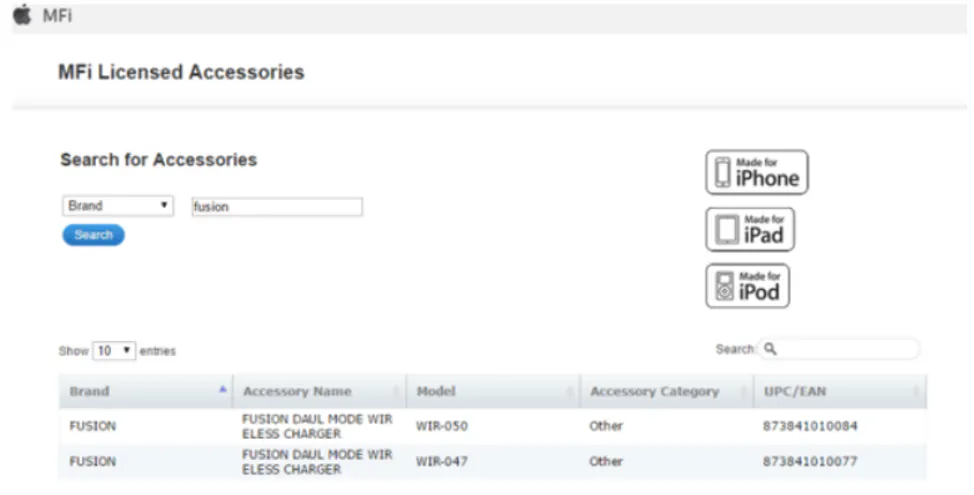Click the Made for iPod badge
The height and width of the screenshot is (495, 974).
click(x=747, y=286)
